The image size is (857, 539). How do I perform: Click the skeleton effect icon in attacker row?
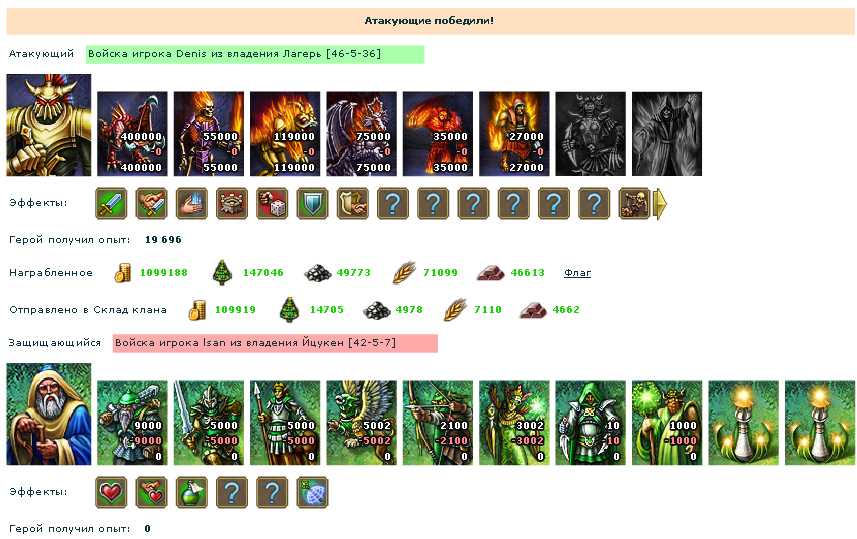[634, 203]
